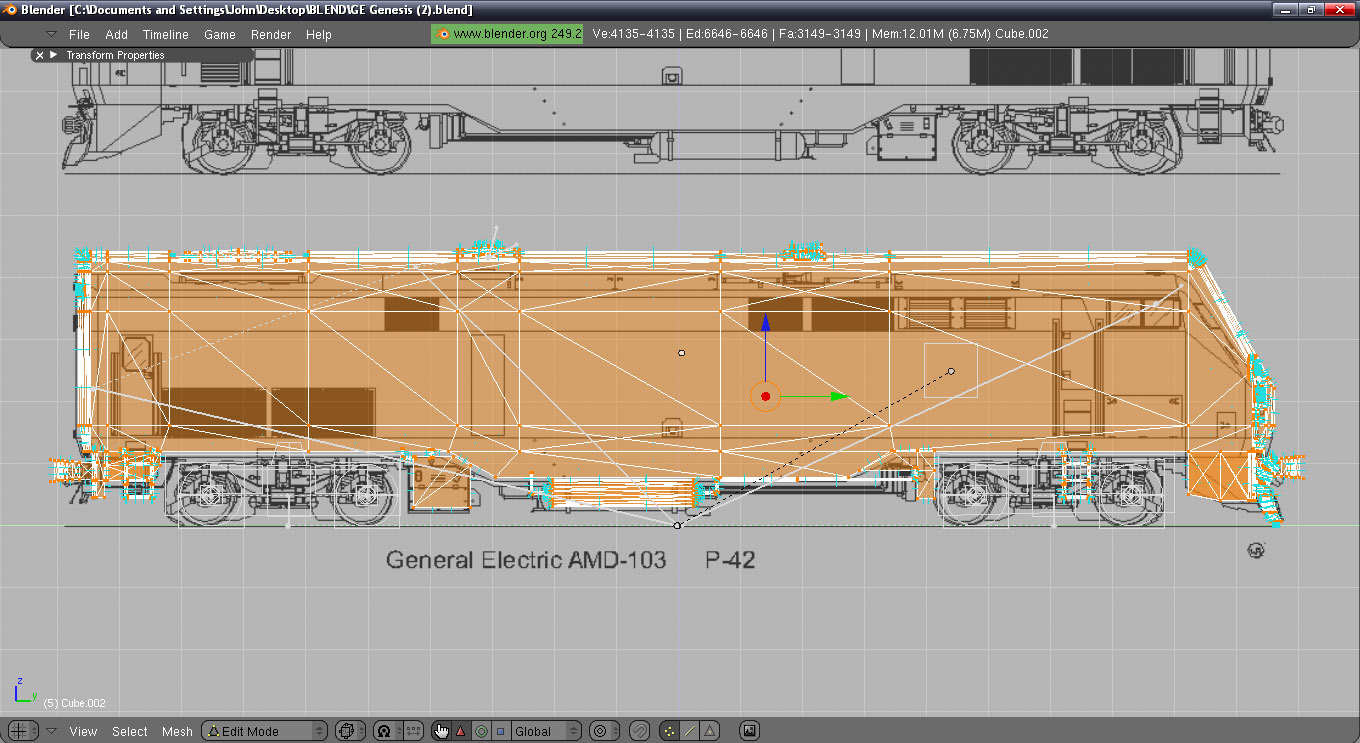Image resolution: width=1360 pixels, height=743 pixels.
Task: Click the www.blender.org 249.2 link
Action: coord(508,34)
